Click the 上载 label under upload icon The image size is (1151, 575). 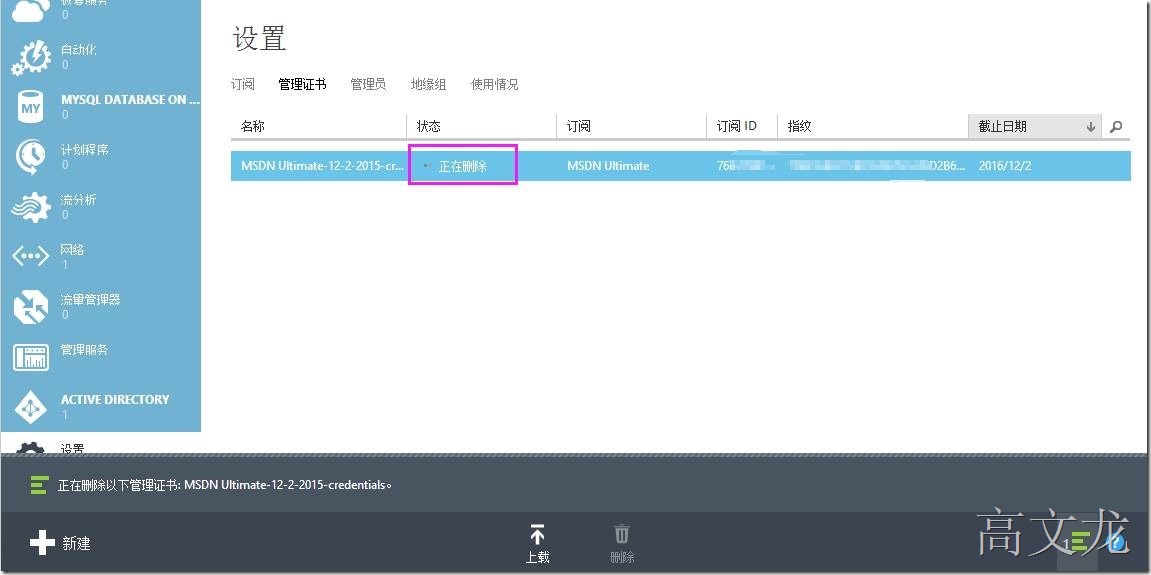537,557
